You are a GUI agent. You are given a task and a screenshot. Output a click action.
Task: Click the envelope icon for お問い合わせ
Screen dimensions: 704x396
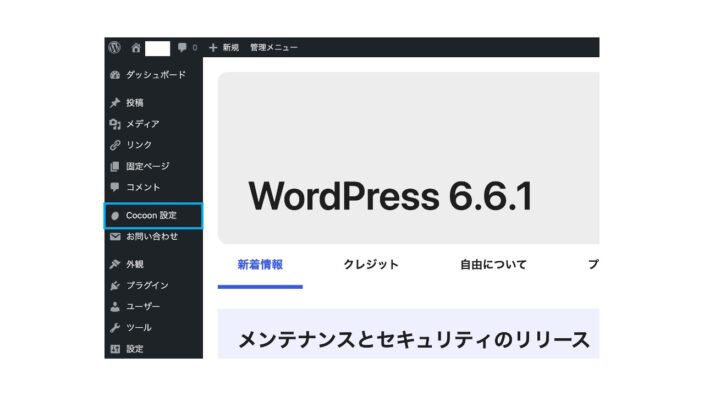115,237
